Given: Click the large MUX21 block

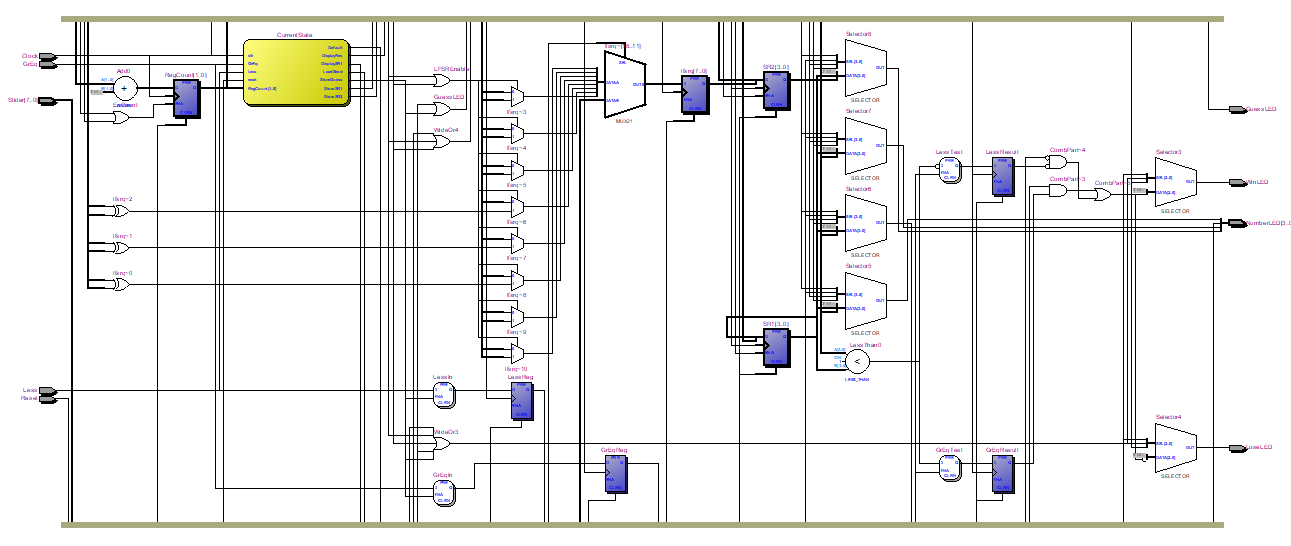Looking at the screenshot, I should click(625, 85).
